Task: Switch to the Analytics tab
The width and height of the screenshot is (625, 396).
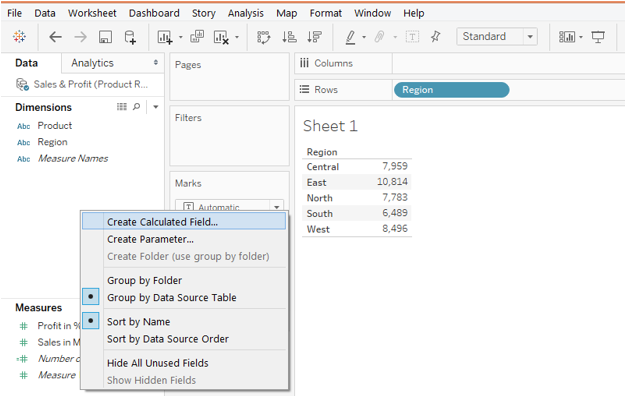Action: (92, 63)
